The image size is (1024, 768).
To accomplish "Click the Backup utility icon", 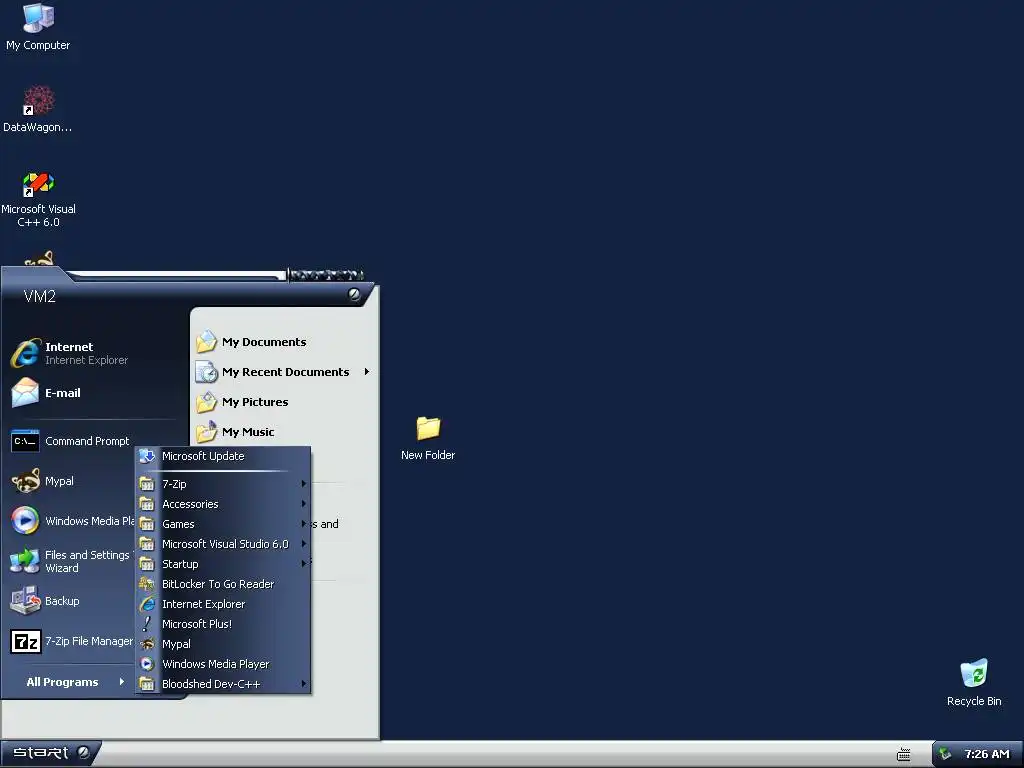I will point(25,601).
